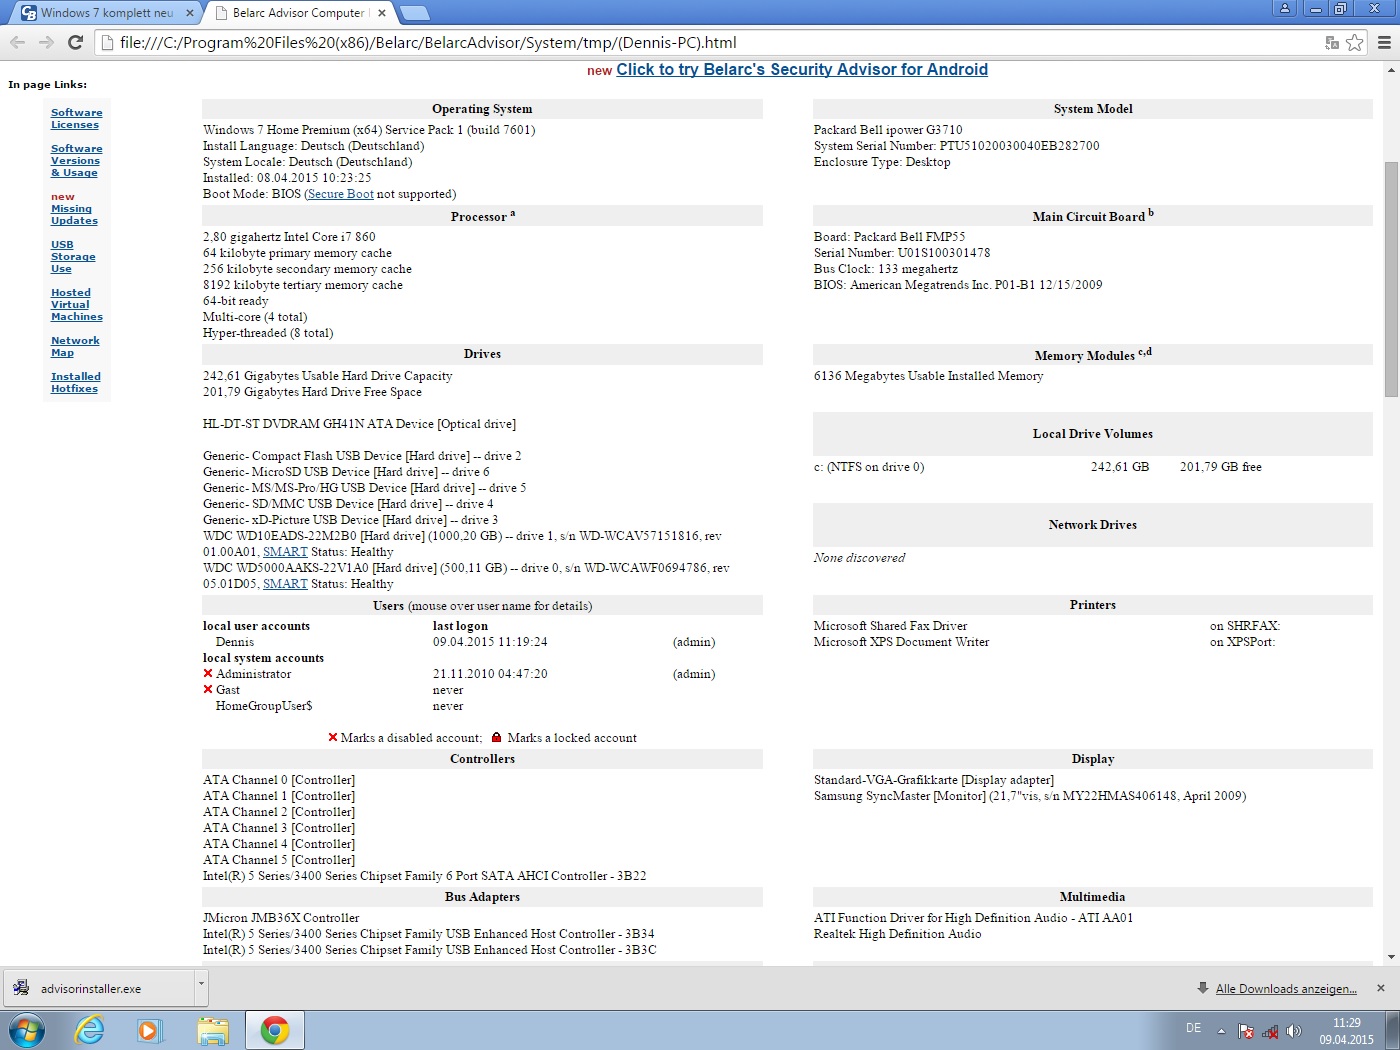
Task: Show hidden tray icons arrow
Action: 1221,1030
